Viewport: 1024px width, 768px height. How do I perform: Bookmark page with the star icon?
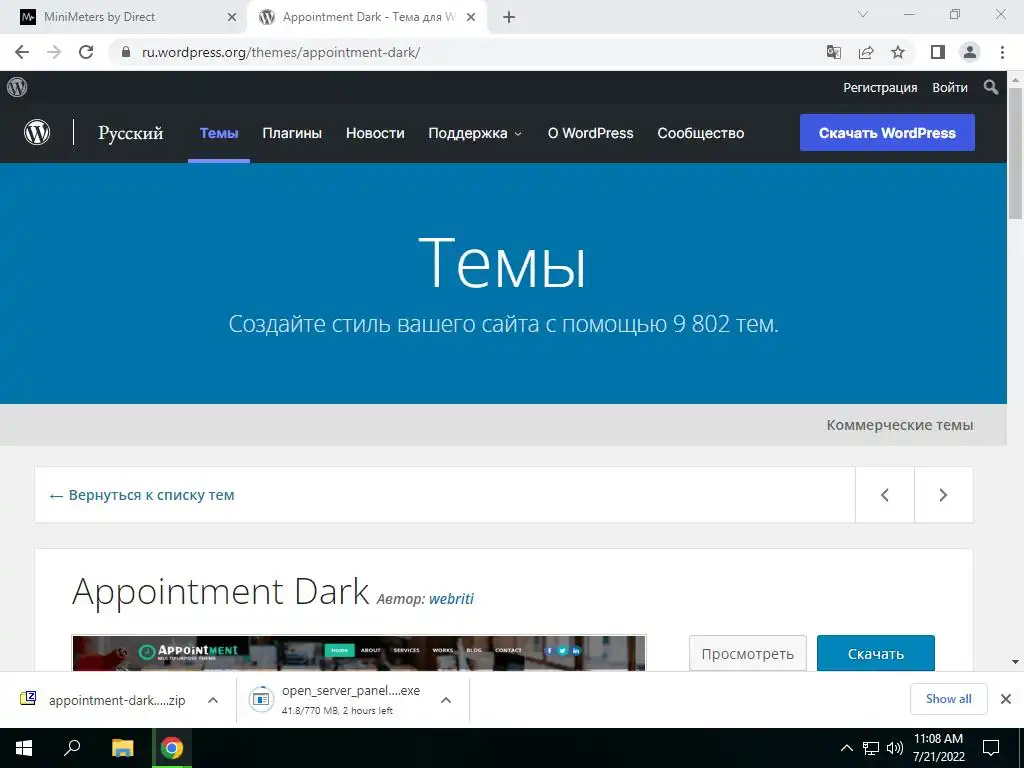click(x=898, y=52)
